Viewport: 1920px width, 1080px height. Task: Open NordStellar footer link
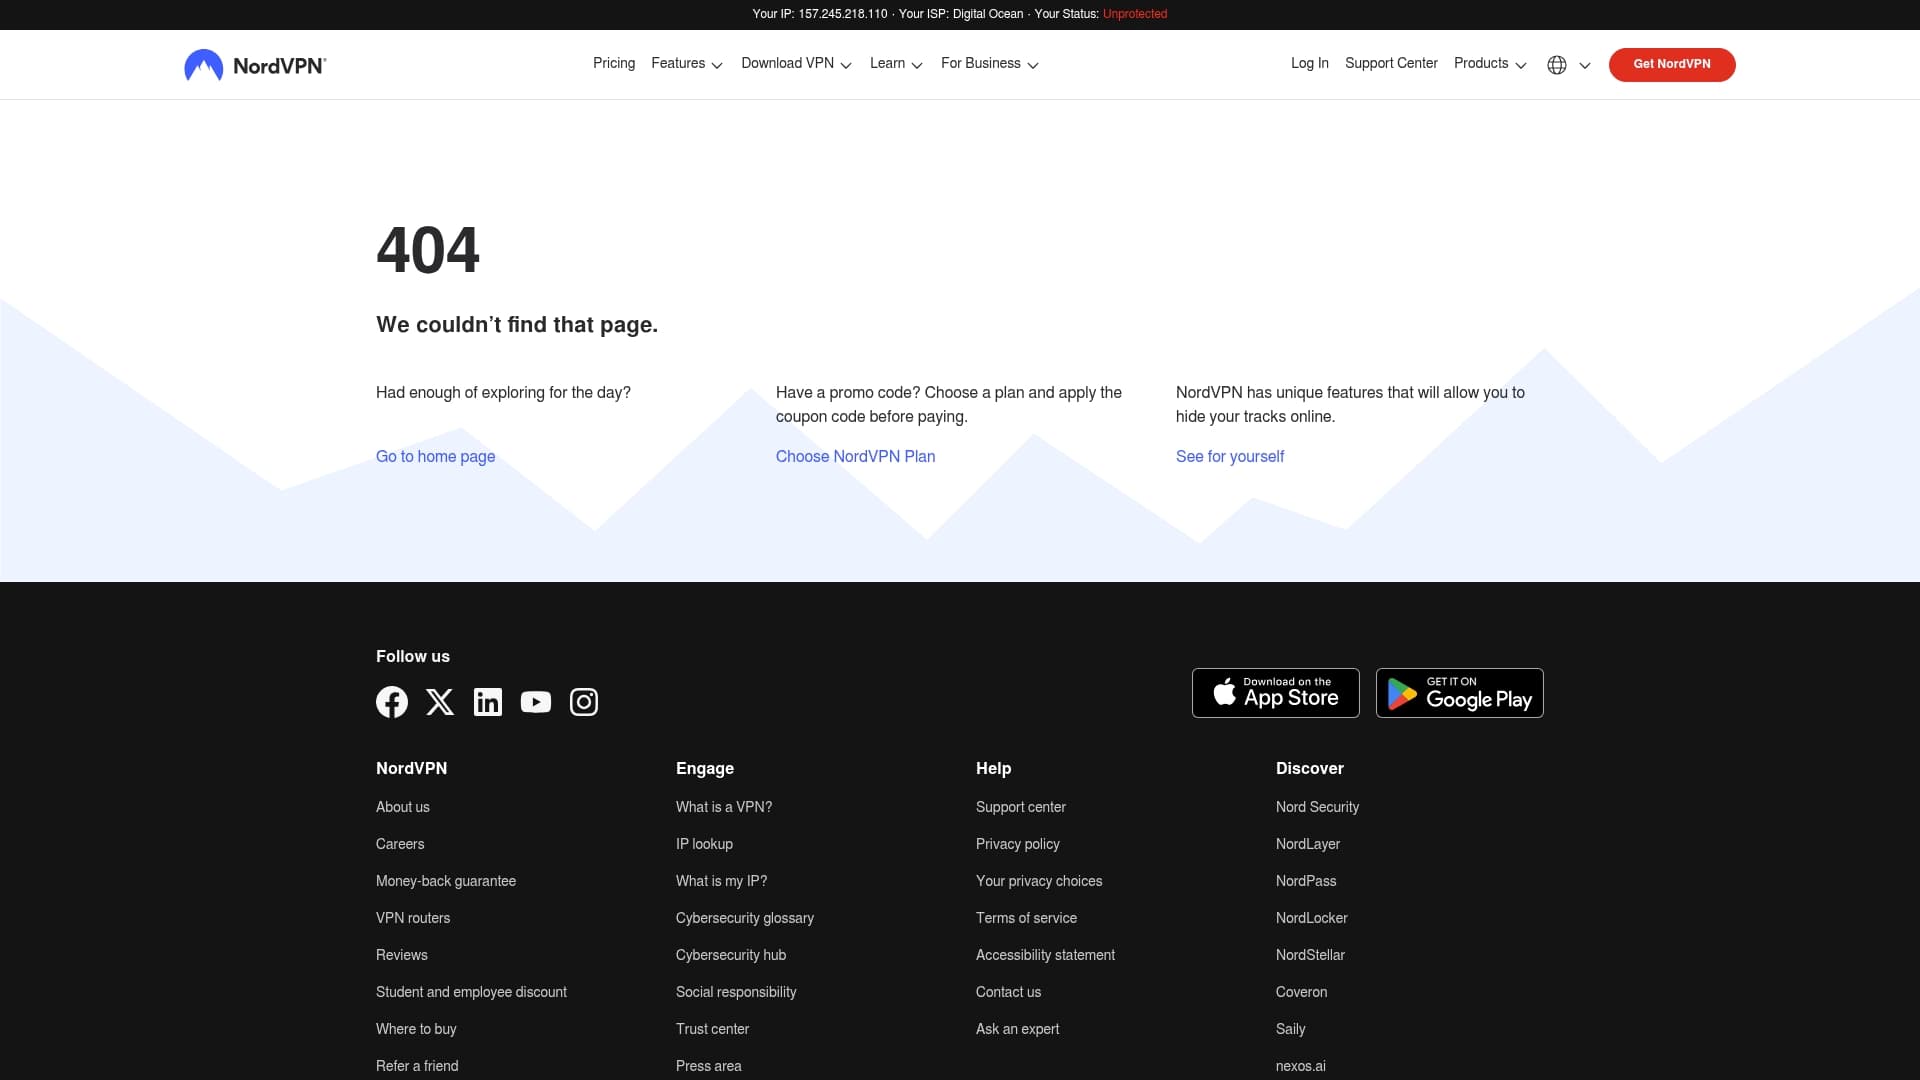coord(1310,955)
